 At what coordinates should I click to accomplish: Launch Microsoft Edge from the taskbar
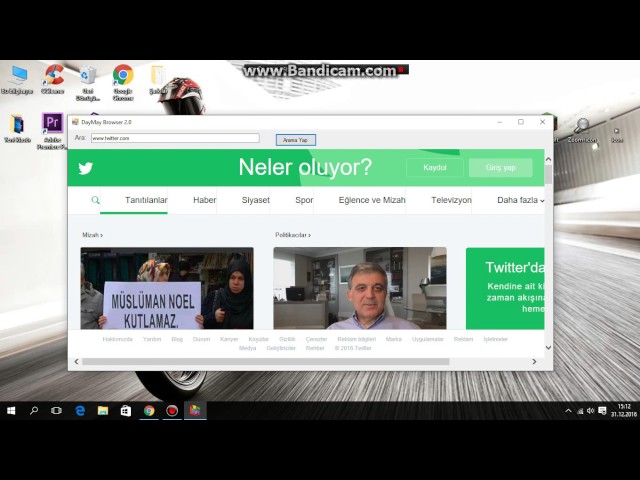click(80, 411)
